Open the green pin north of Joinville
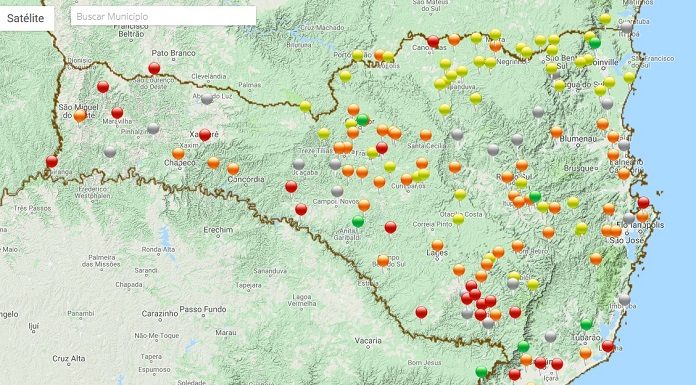 (595, 43)
